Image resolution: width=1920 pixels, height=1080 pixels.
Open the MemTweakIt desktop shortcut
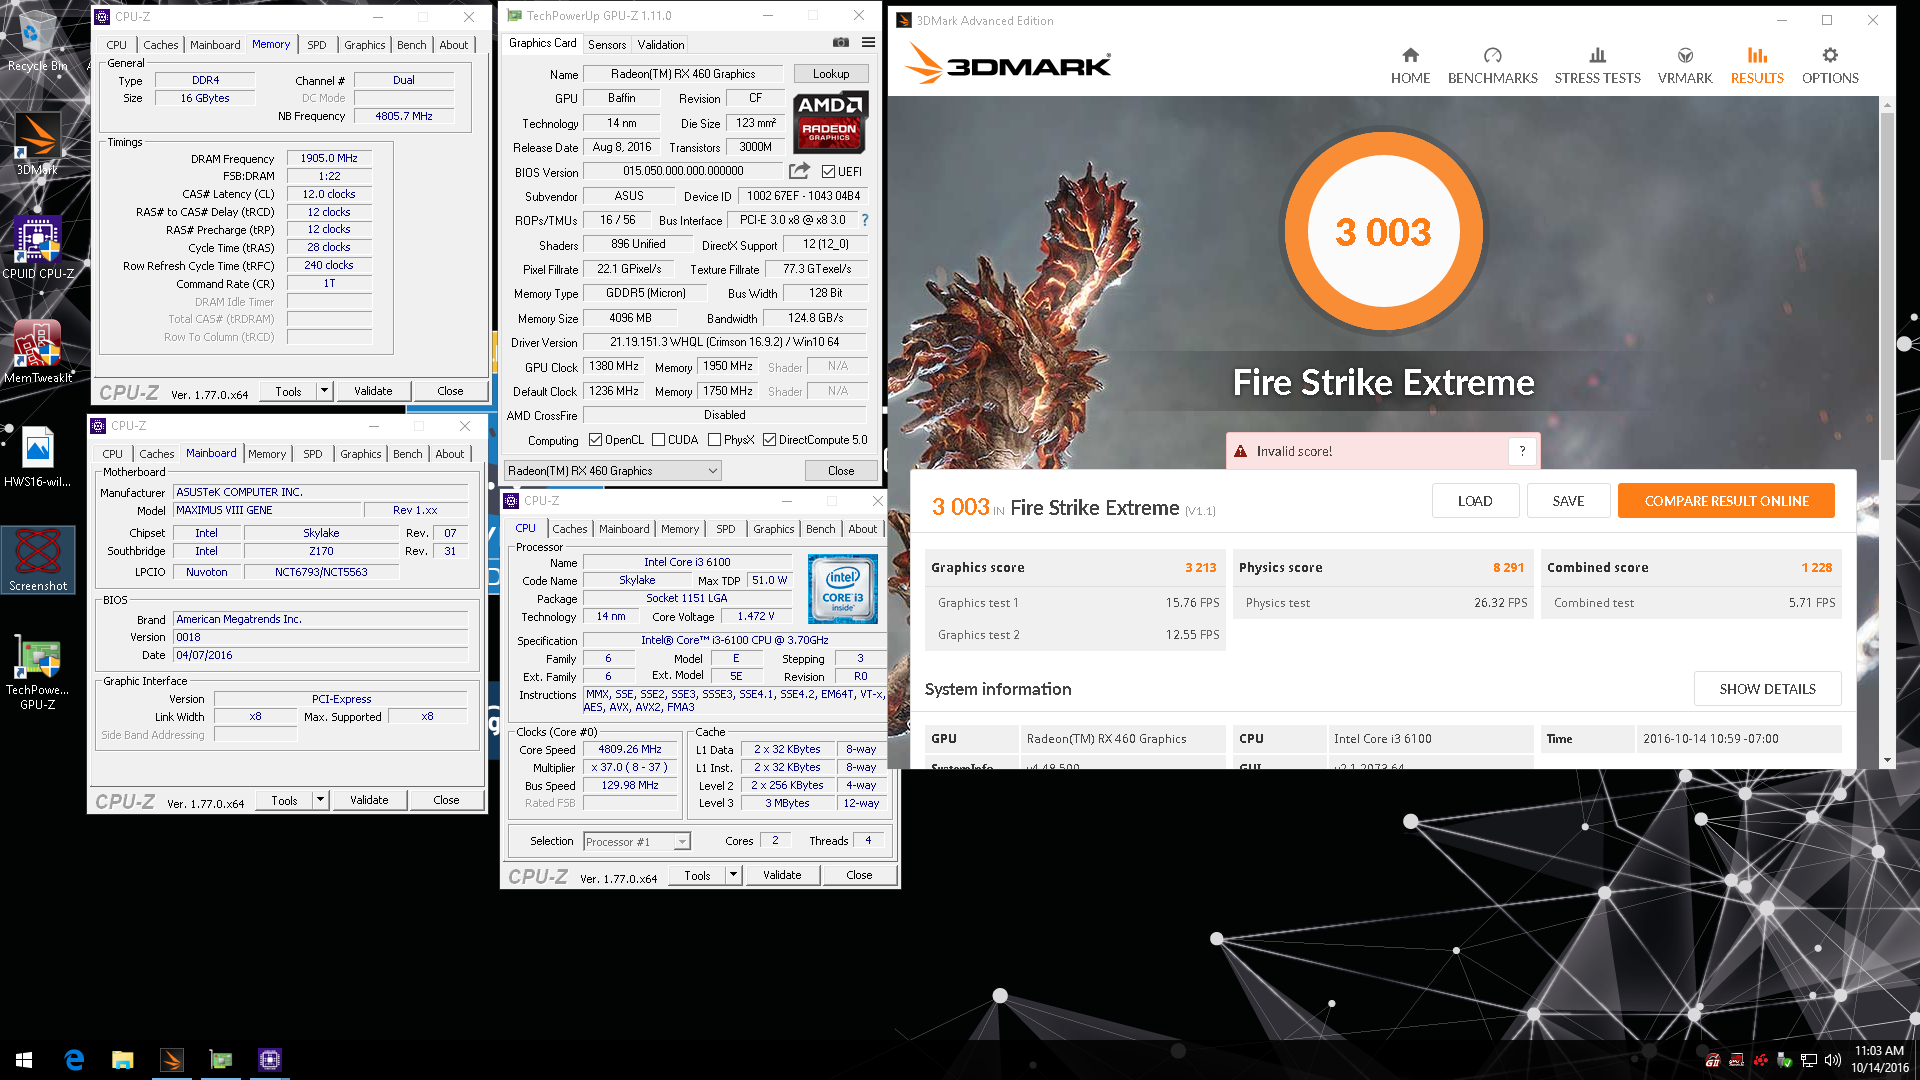coord(38,352)
